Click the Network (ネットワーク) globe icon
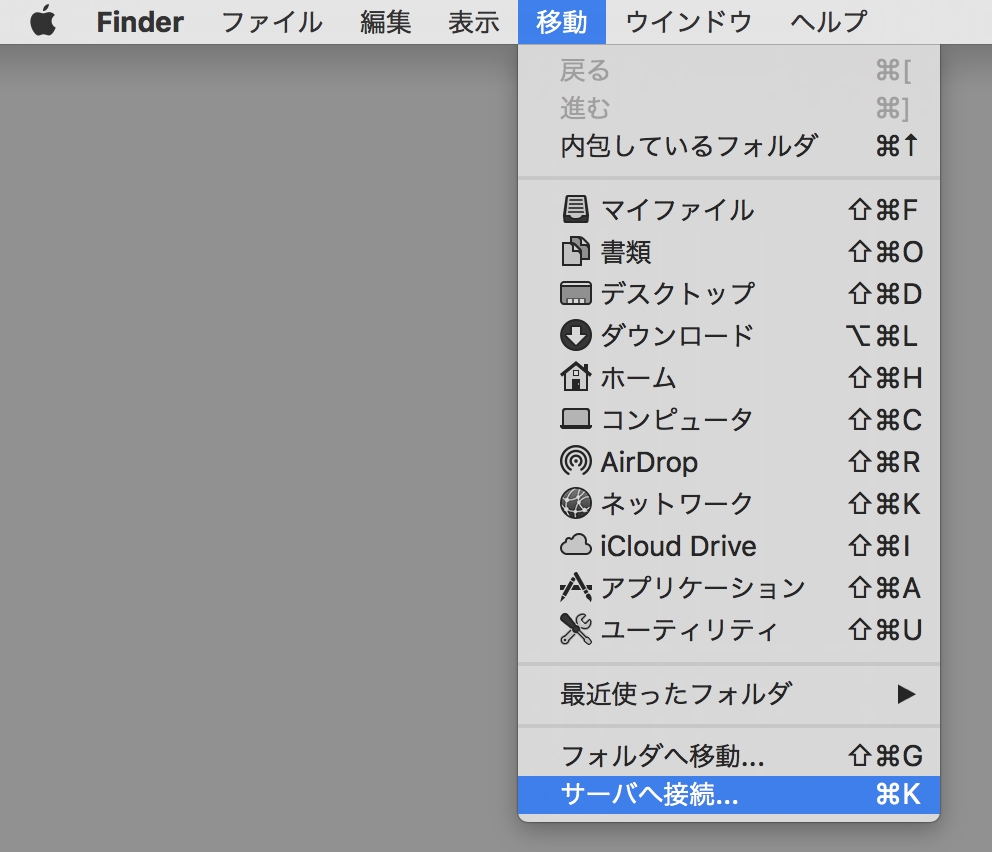This screenshot has width=992, height=852. 576,504
